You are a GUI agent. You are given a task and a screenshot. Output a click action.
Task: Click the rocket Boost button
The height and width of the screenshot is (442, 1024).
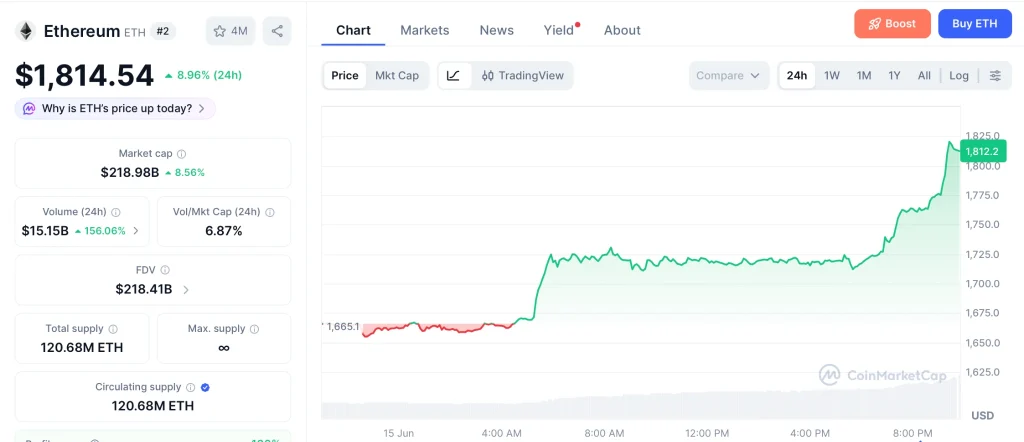(x=892, y=24)
